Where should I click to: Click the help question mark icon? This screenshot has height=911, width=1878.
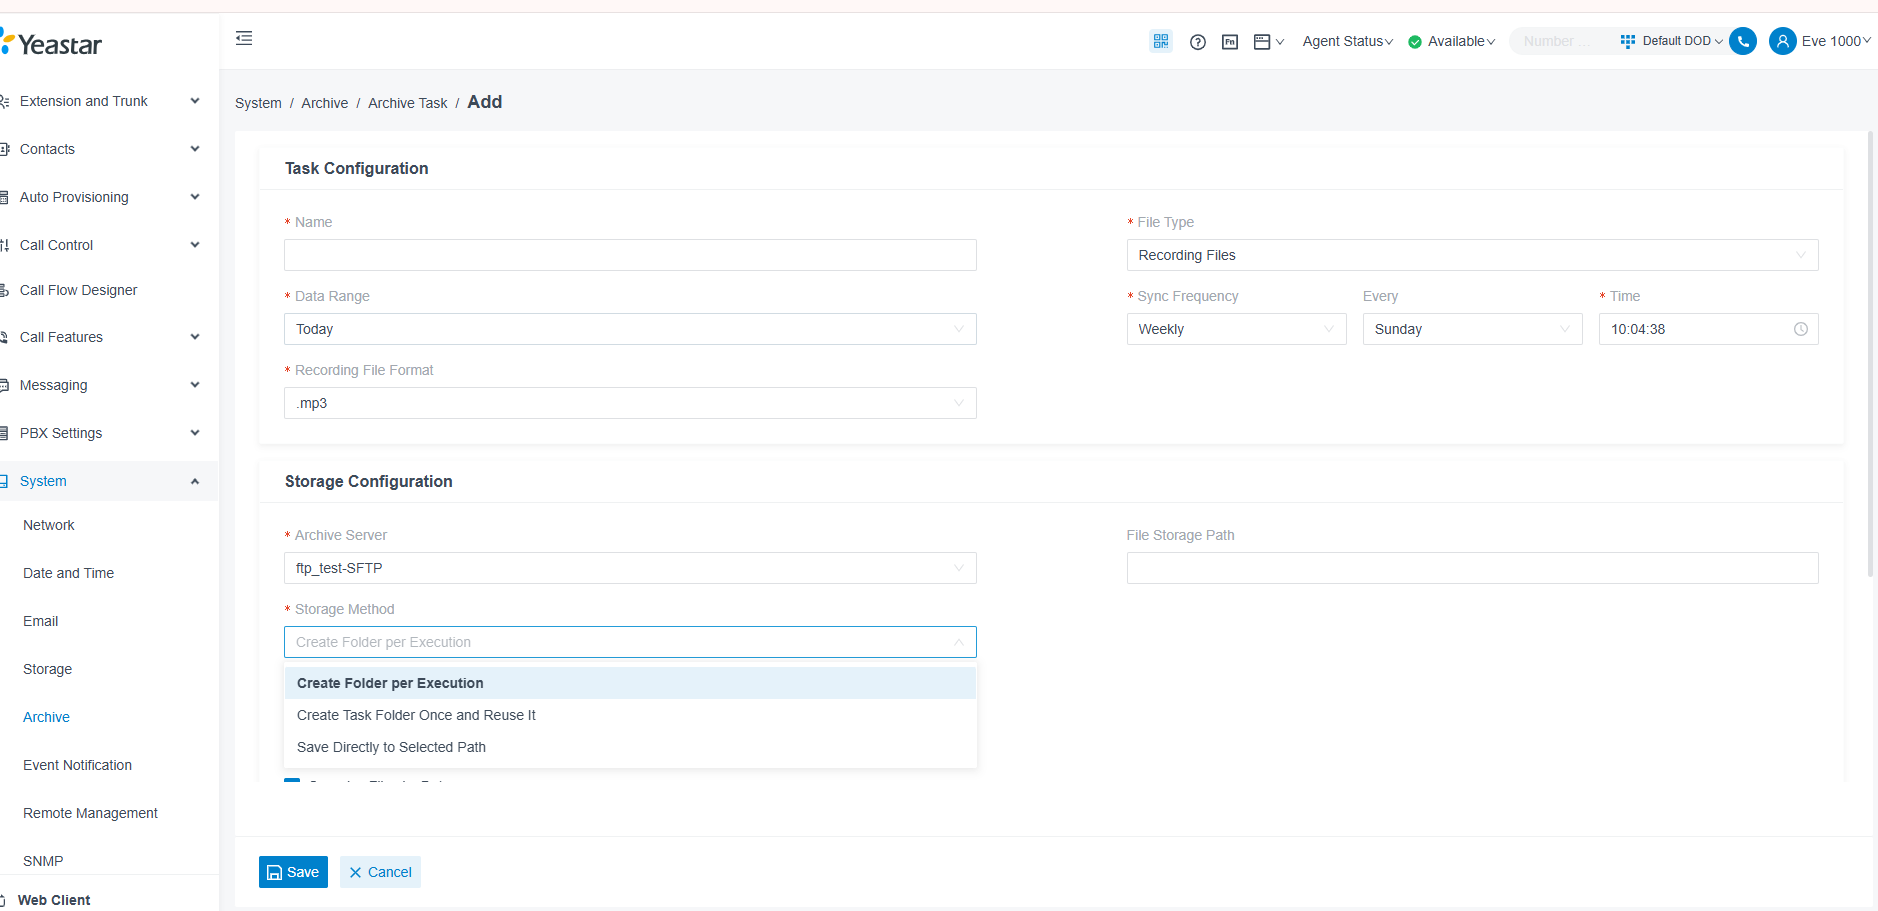pyautogui.click(x=1198, y=41)
